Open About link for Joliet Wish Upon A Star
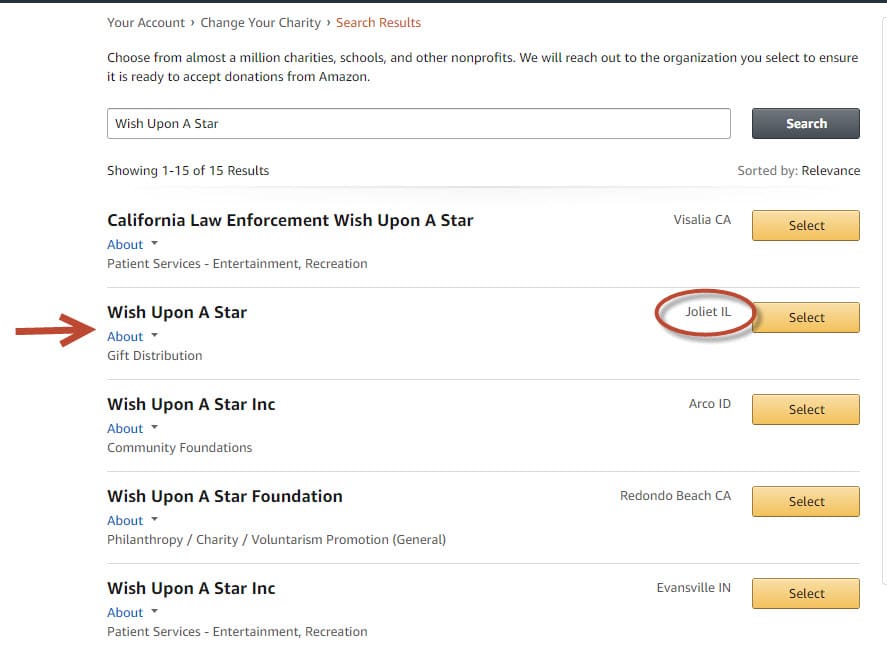This screenshot has width=887, height=652. pos(125,336)
